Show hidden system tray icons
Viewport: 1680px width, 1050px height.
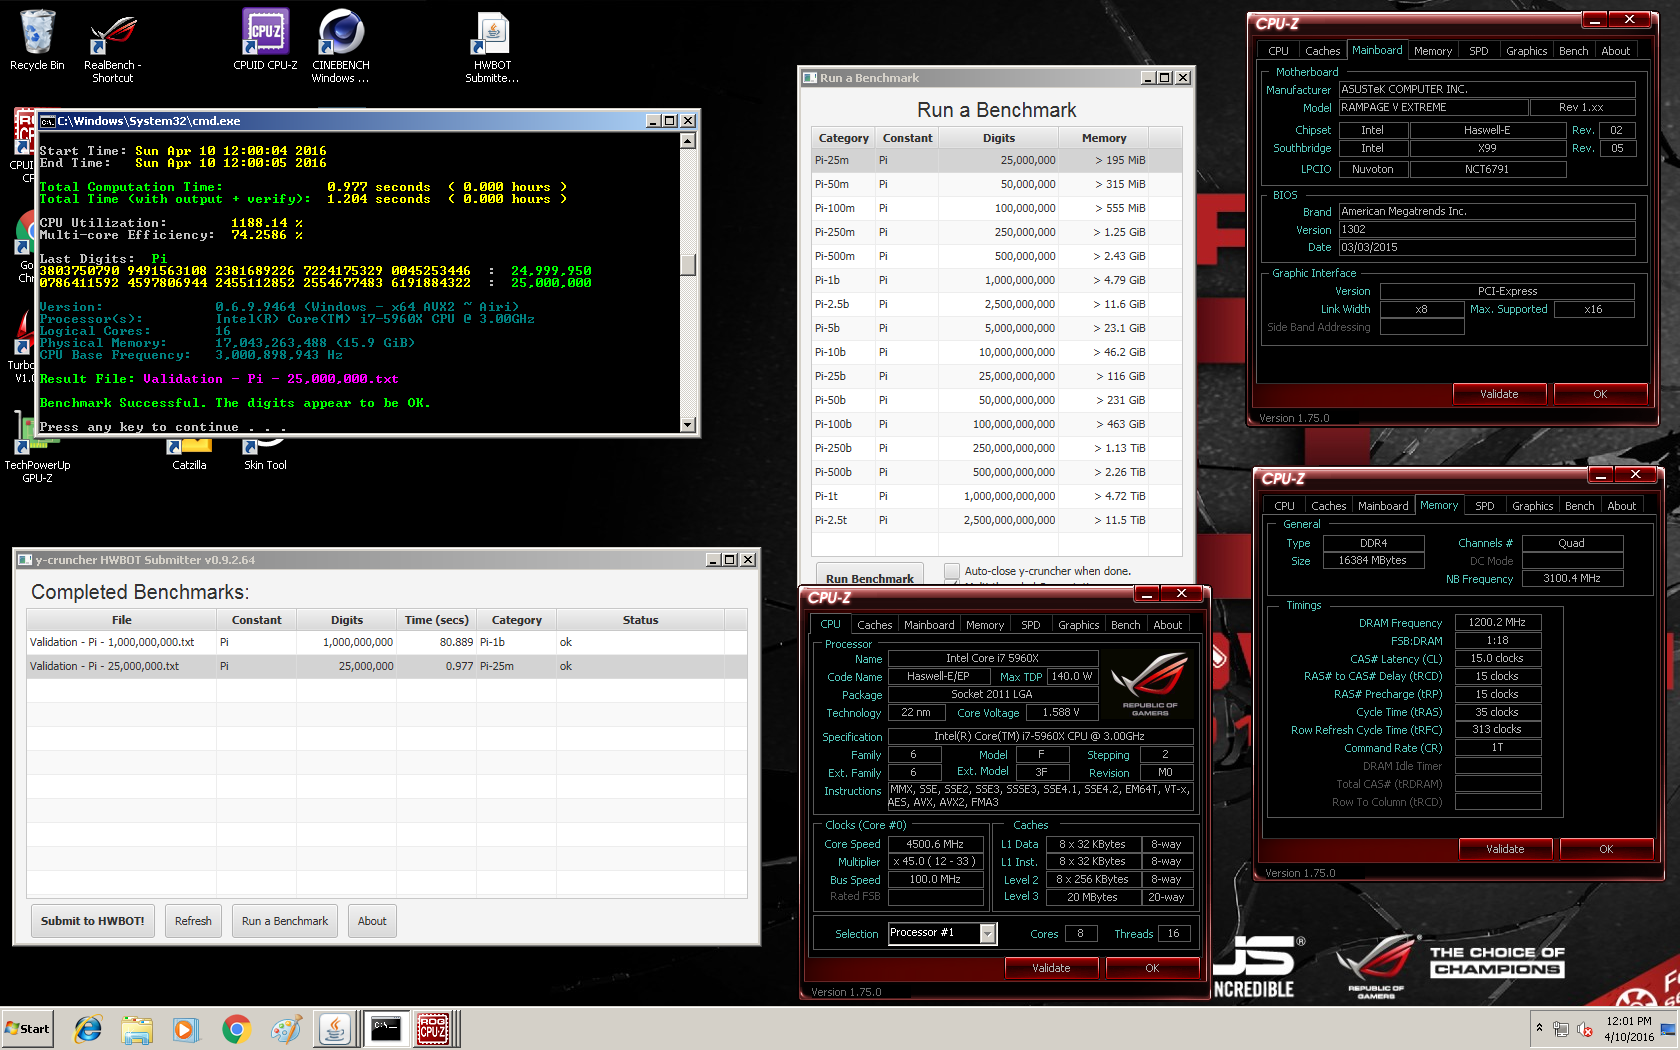[x=1539, y=1028]
